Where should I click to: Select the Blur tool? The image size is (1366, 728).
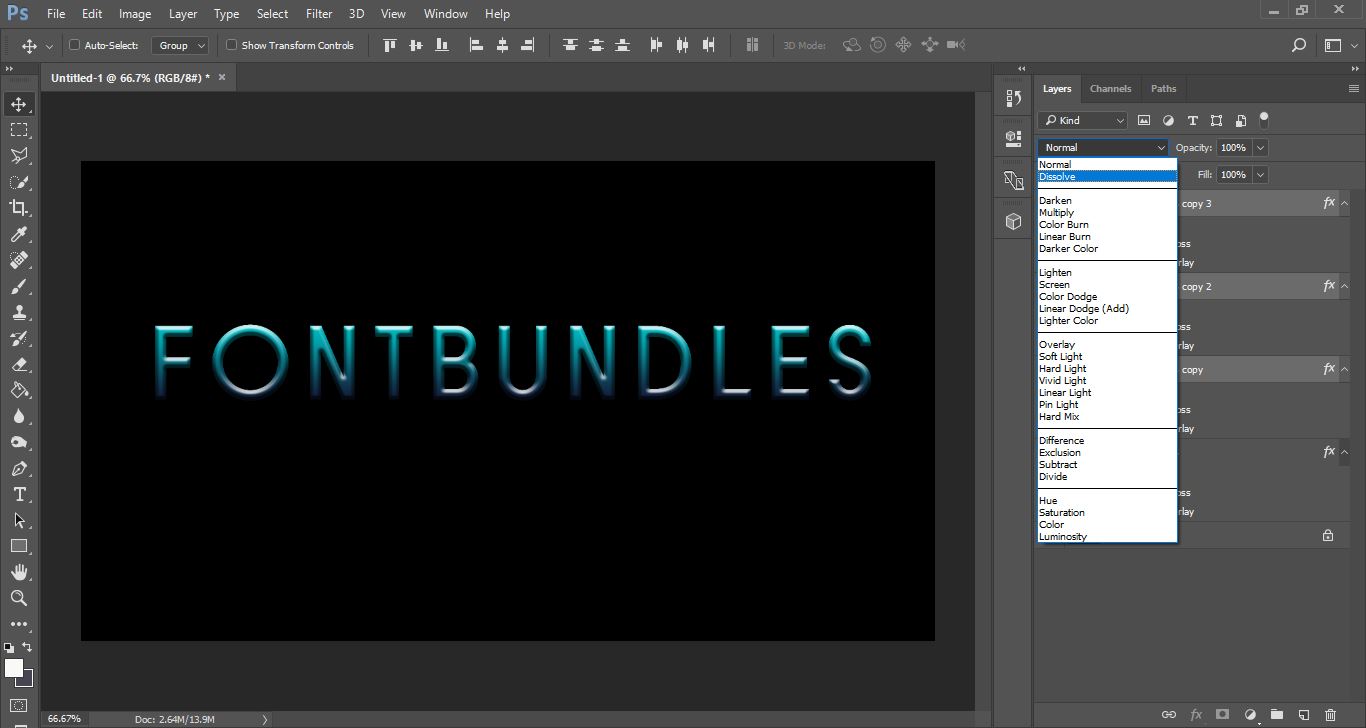pyautogui.click(x=19, y=416)
